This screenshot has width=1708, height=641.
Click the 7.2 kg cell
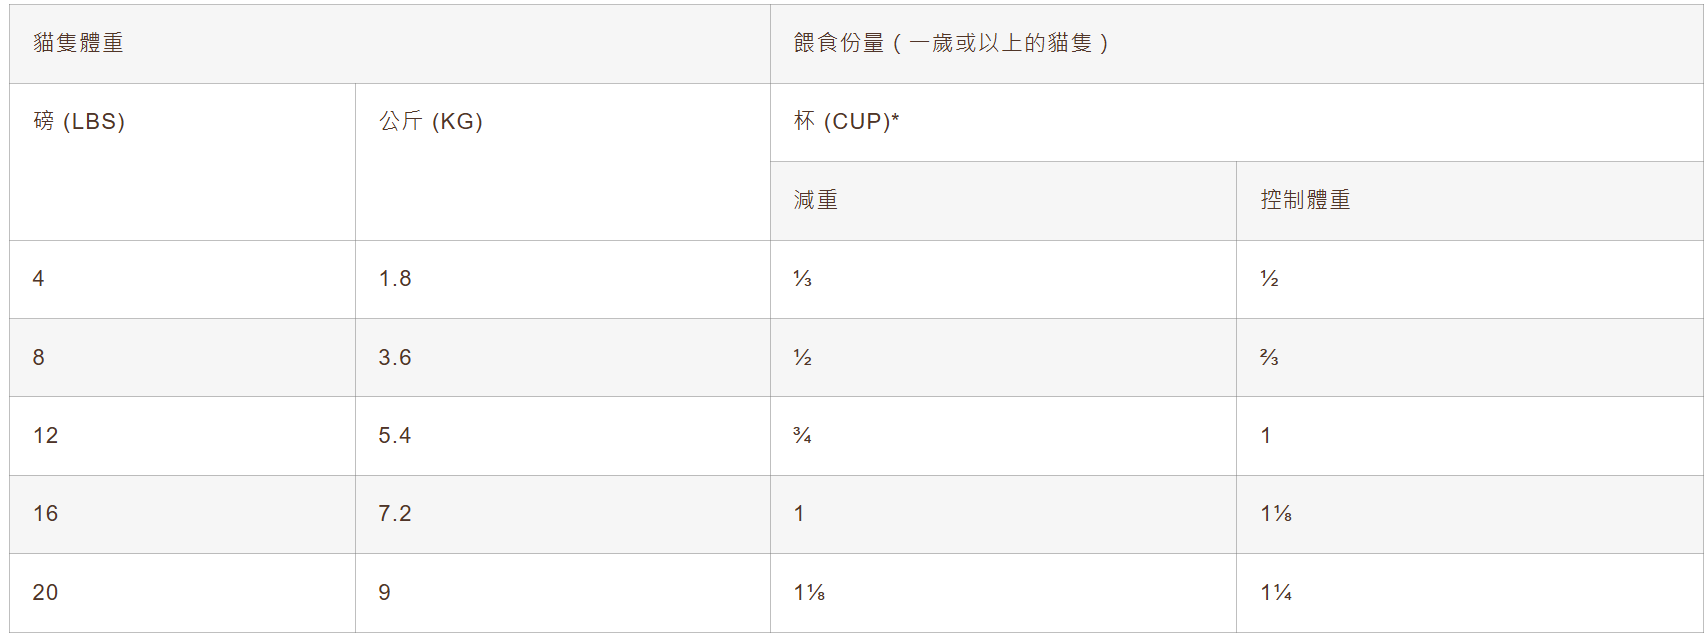pyautogui.click(x=395, y=513)
